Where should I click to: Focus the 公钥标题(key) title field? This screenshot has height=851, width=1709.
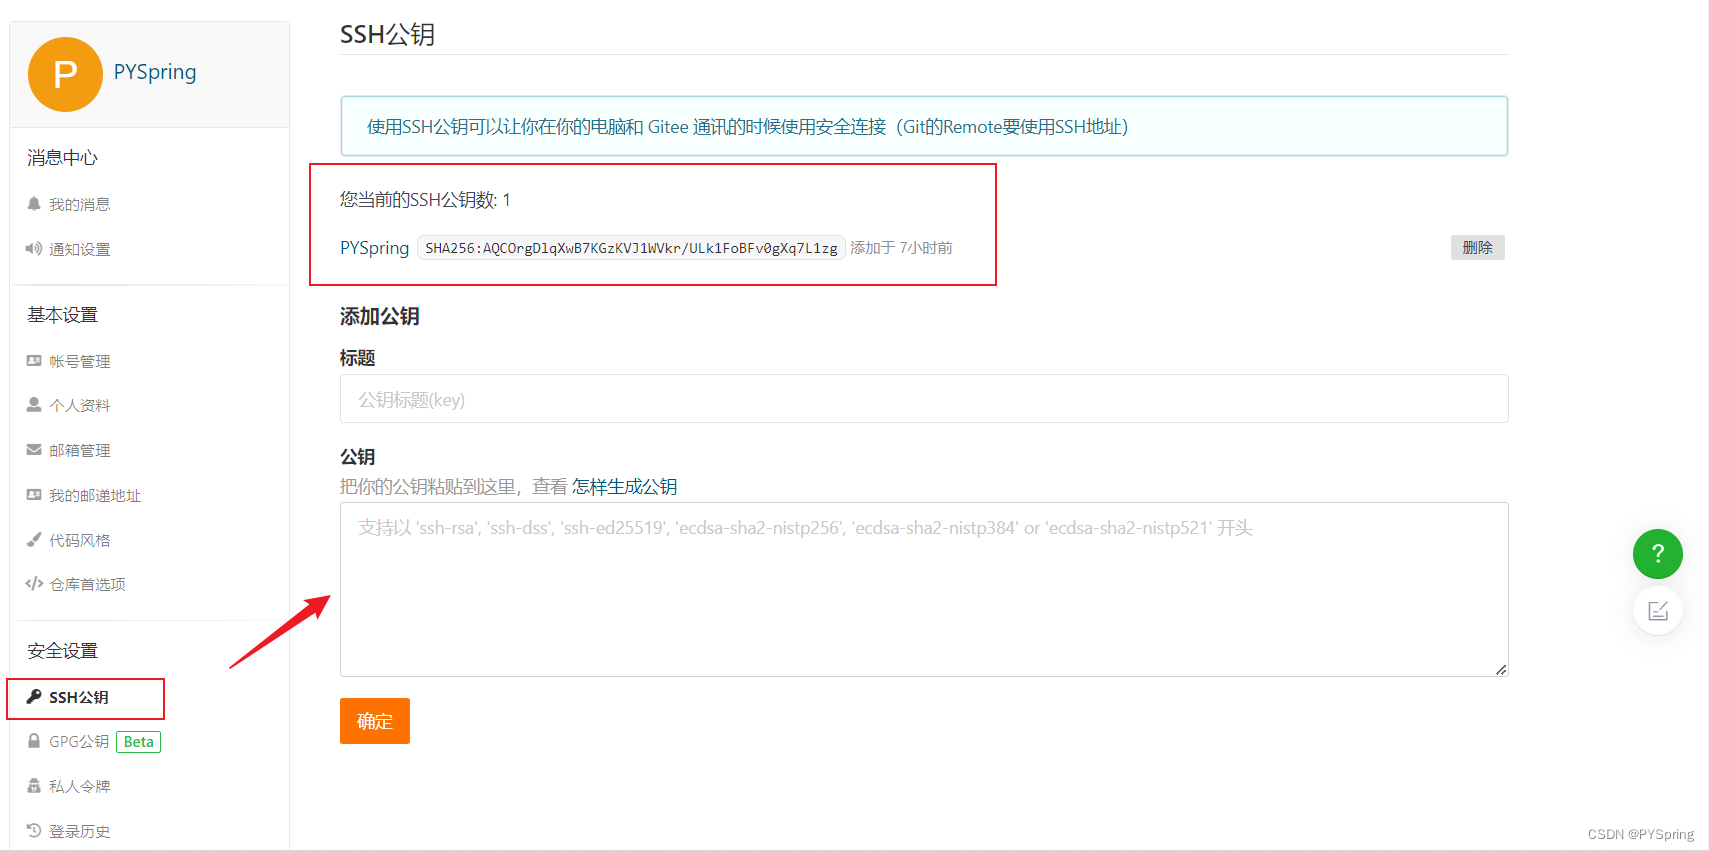pyautogui.click(x=924, y=399)
